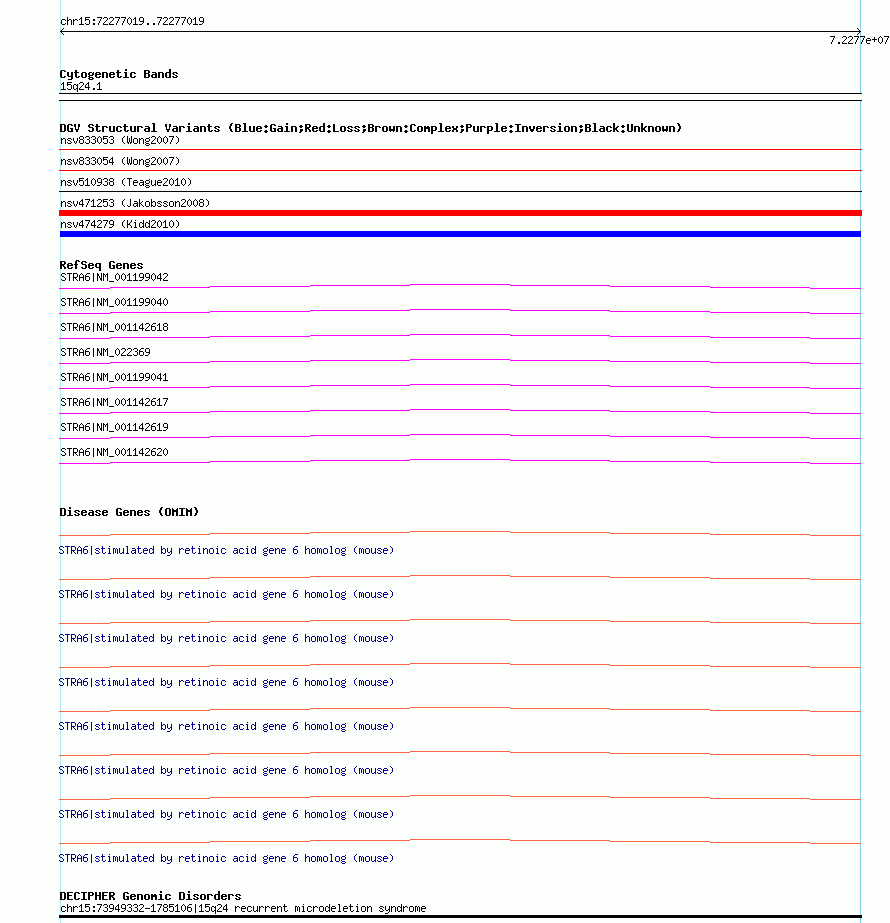This screenshot has height=923, width=890.
Task: Click the black DECIPHER microdeletion bar
Action: [460, 917]
